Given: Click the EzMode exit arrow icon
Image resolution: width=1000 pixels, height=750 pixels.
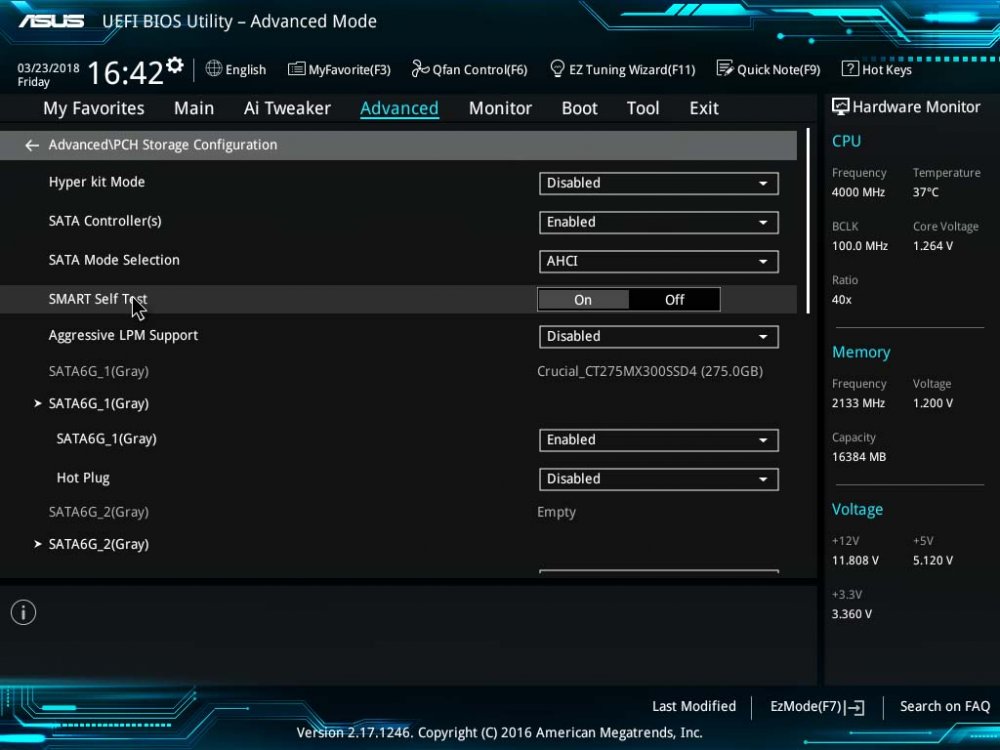Looking at the screenshot, I should click(855, 707).
